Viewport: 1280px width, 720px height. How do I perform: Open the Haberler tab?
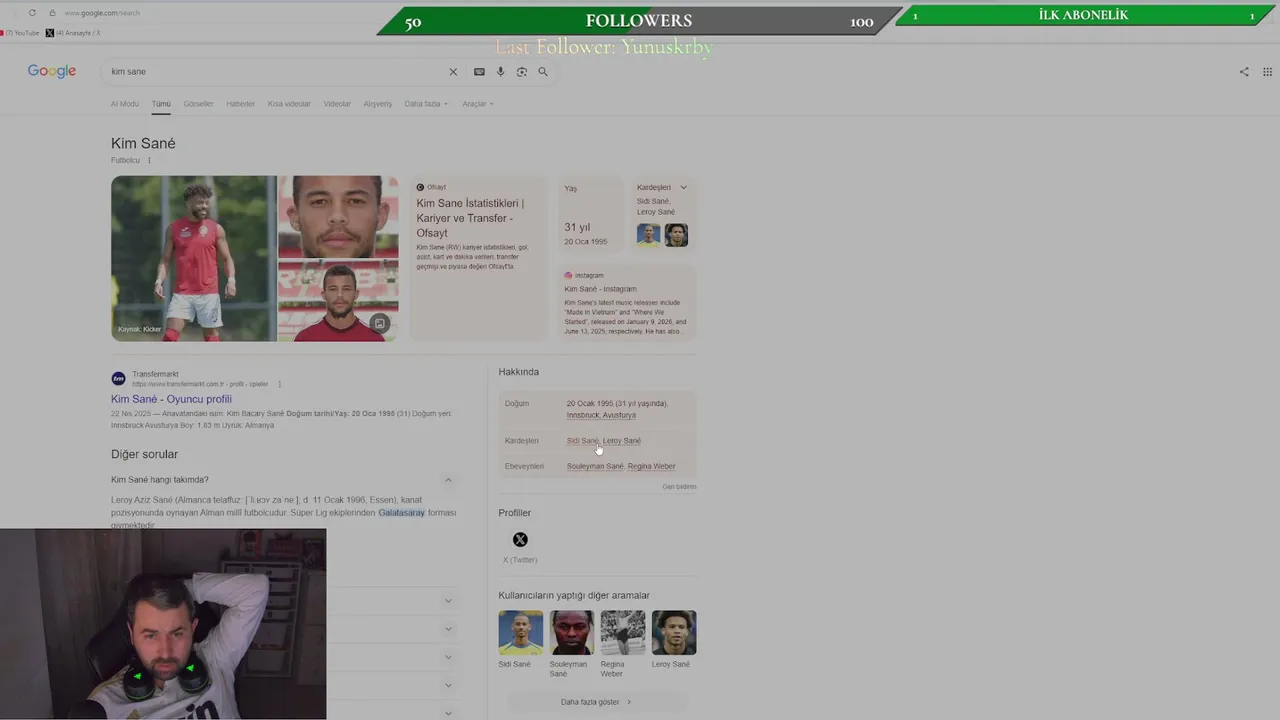tap(240, 104)
